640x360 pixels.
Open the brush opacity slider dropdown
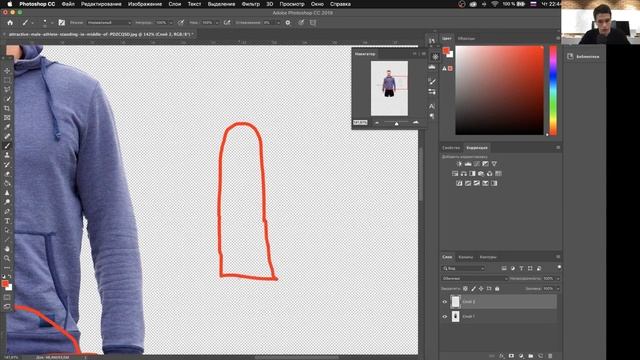coord(171,23)
